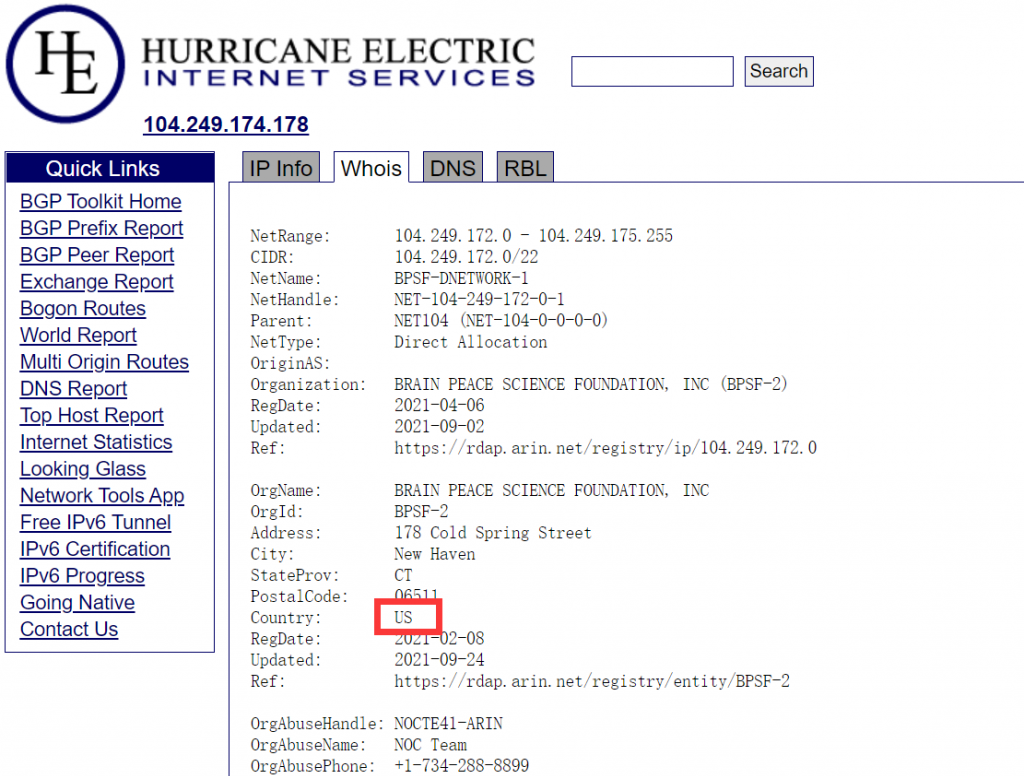Click the NetType value Direct Allocation

point(471,342)
